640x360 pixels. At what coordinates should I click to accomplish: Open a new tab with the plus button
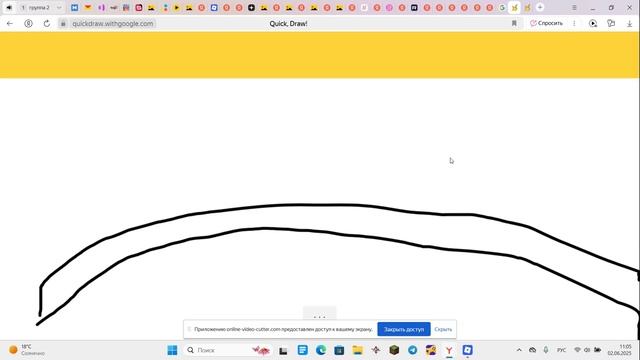pos(540,7)
